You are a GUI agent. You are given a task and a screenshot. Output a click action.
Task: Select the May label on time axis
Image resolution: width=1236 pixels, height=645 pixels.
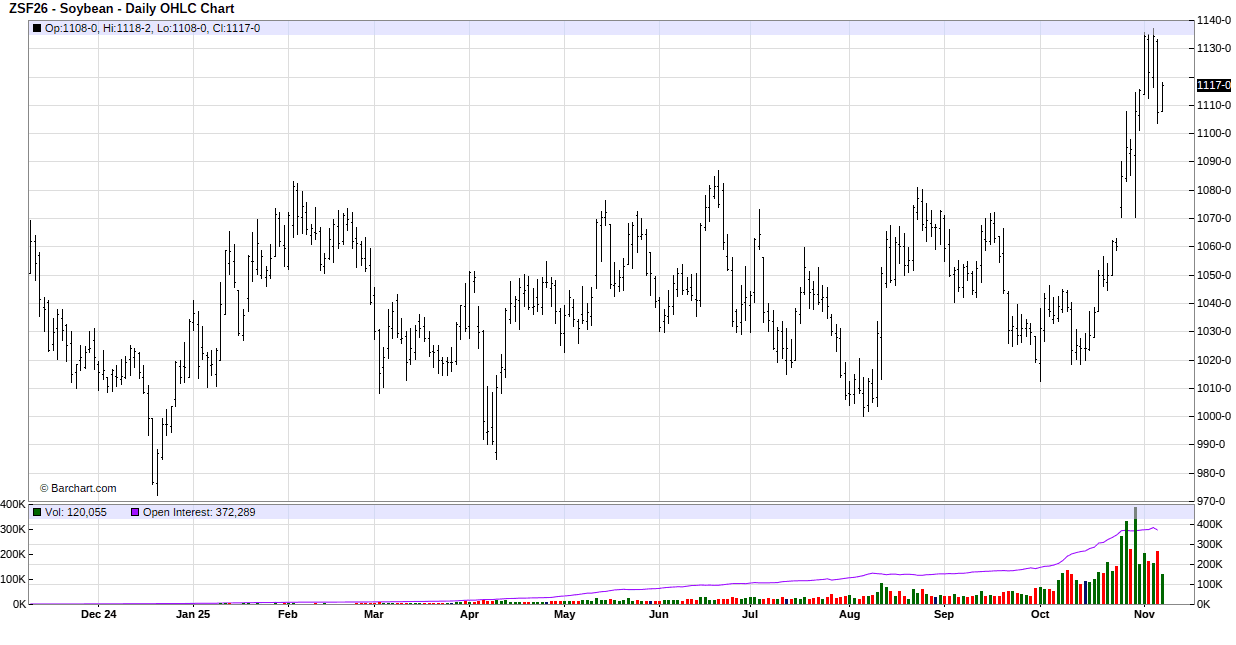pos(564,614)
